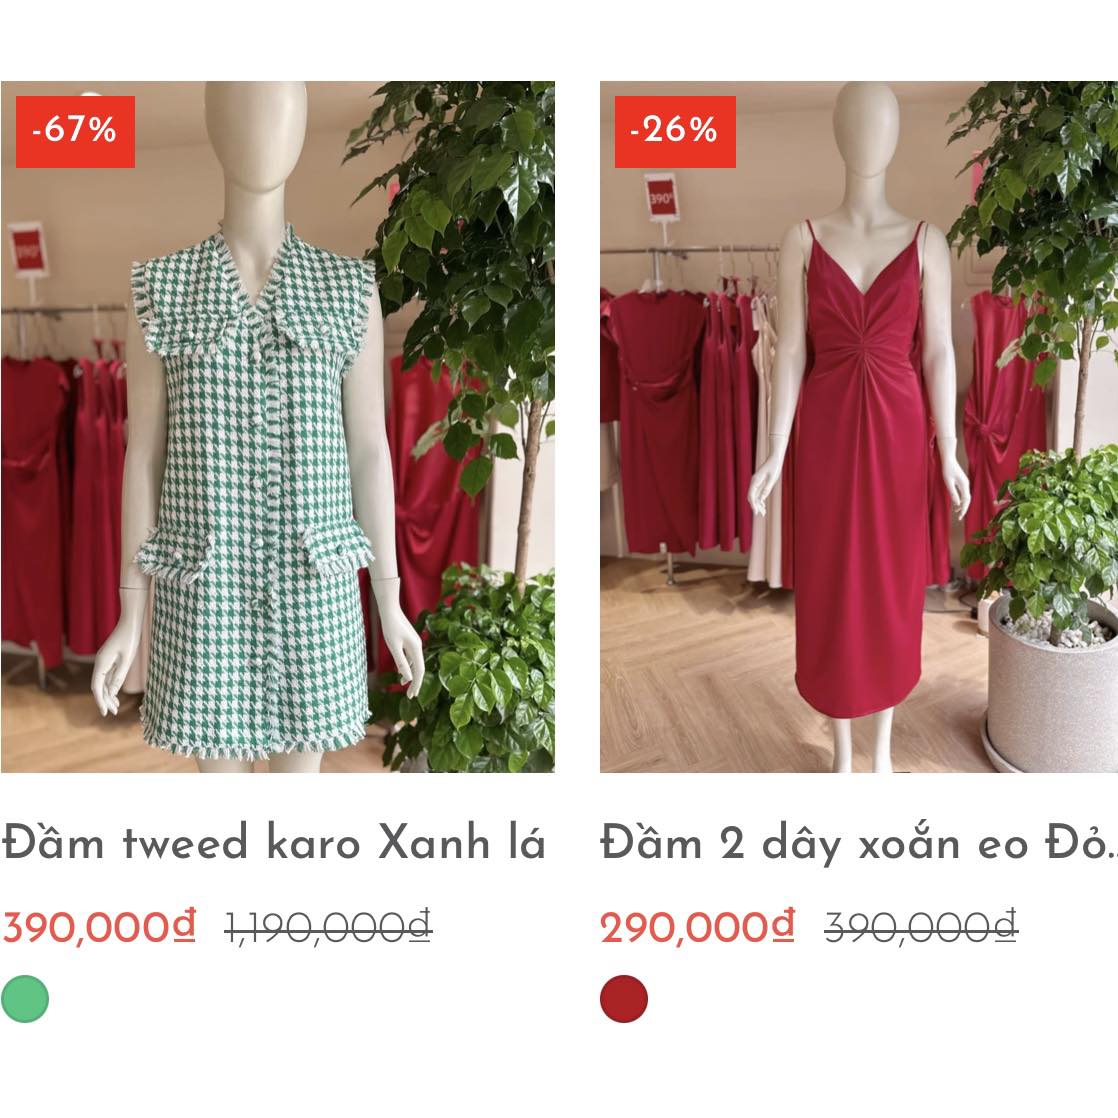Viewport: 1118px width, 1118px height.
Task: Select the dark red color swatch
Action: point(624,999)
